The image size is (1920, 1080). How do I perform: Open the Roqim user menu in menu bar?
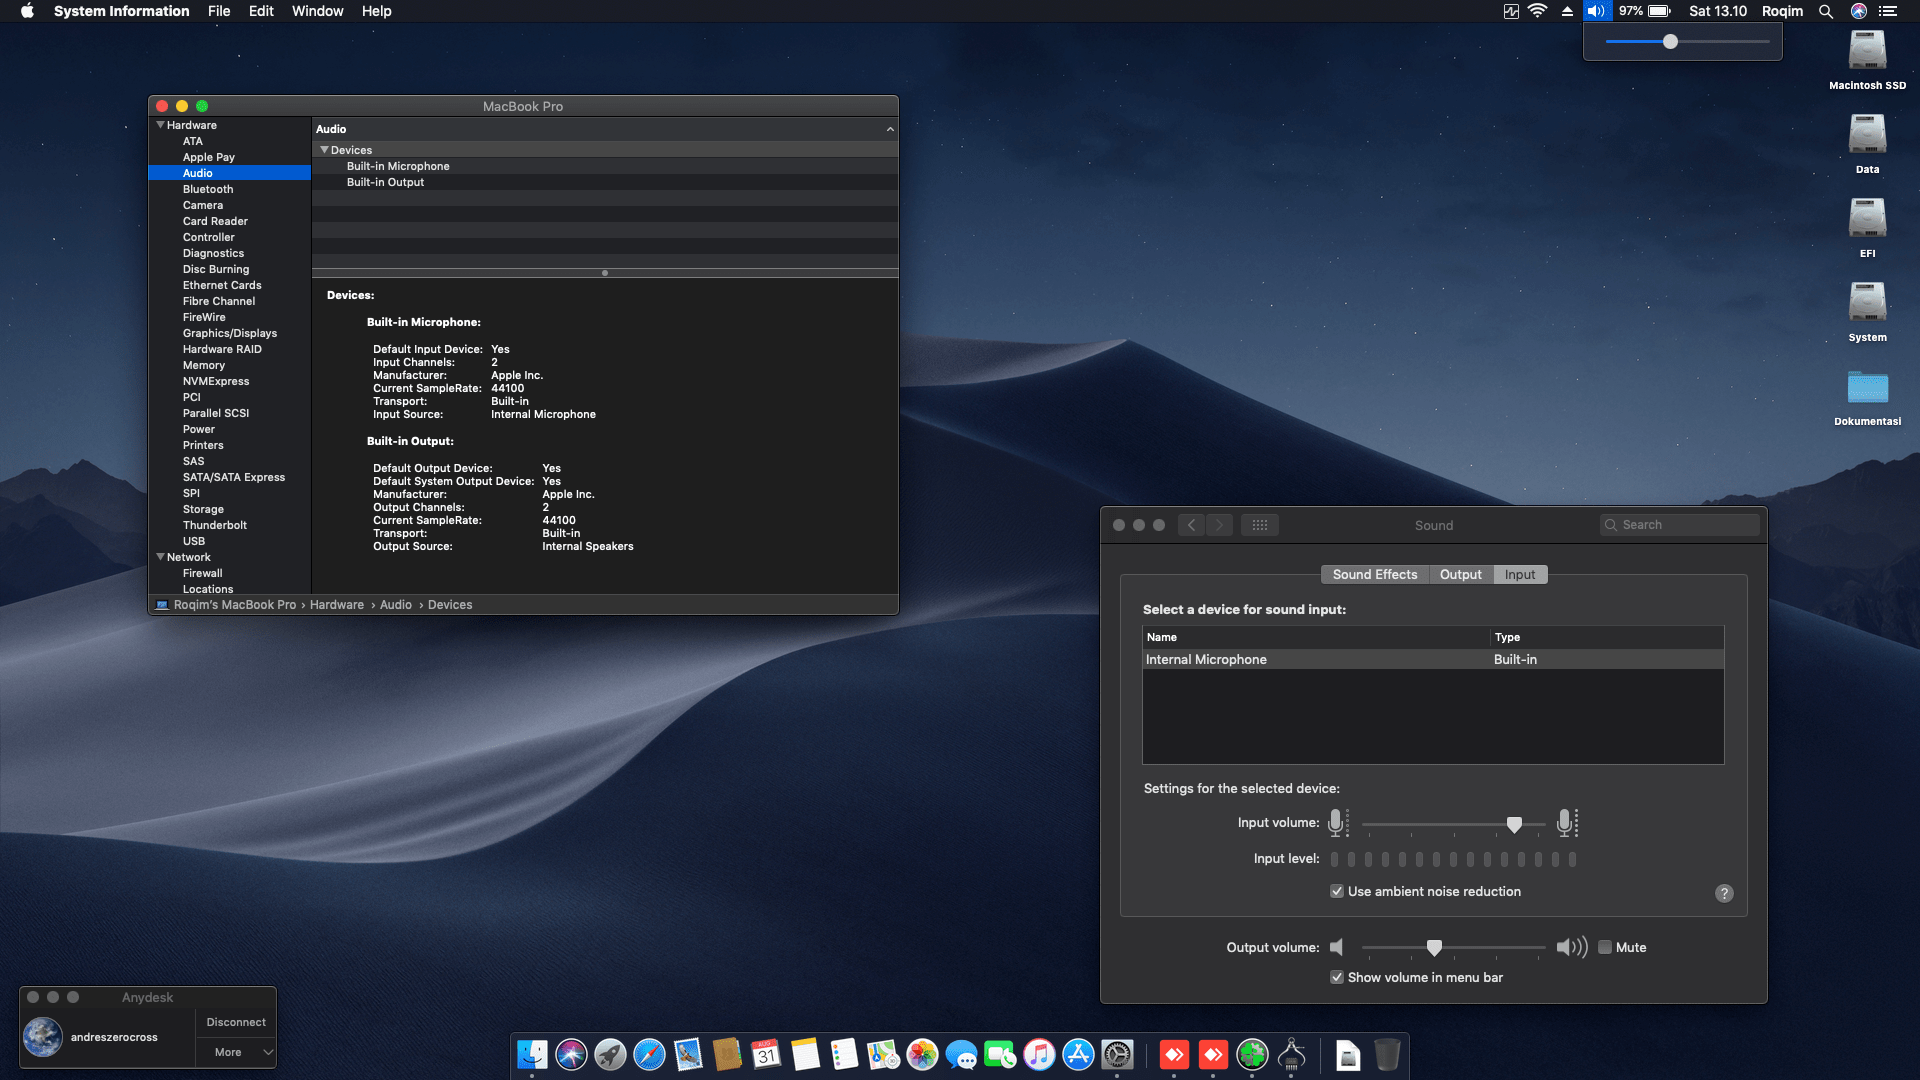1782,11
